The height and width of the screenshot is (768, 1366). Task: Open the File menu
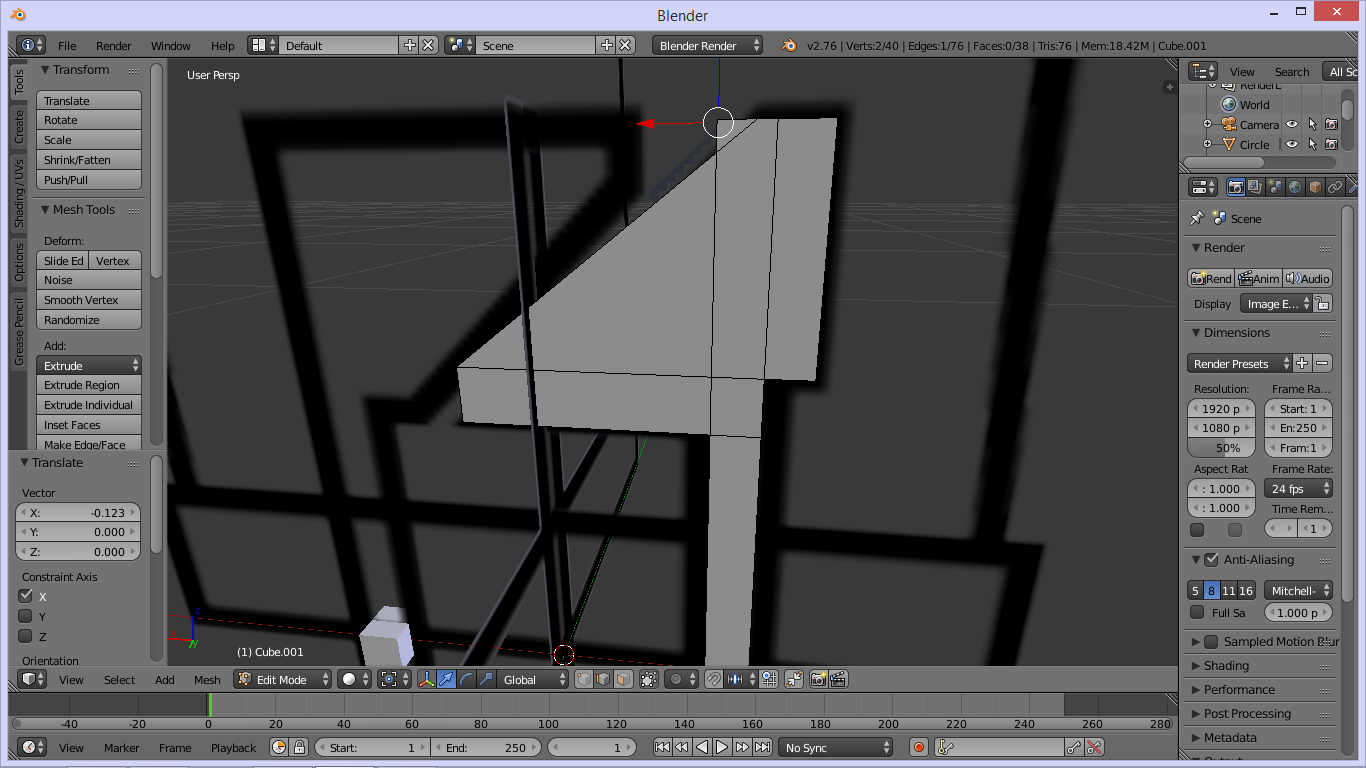coord(67,46)
